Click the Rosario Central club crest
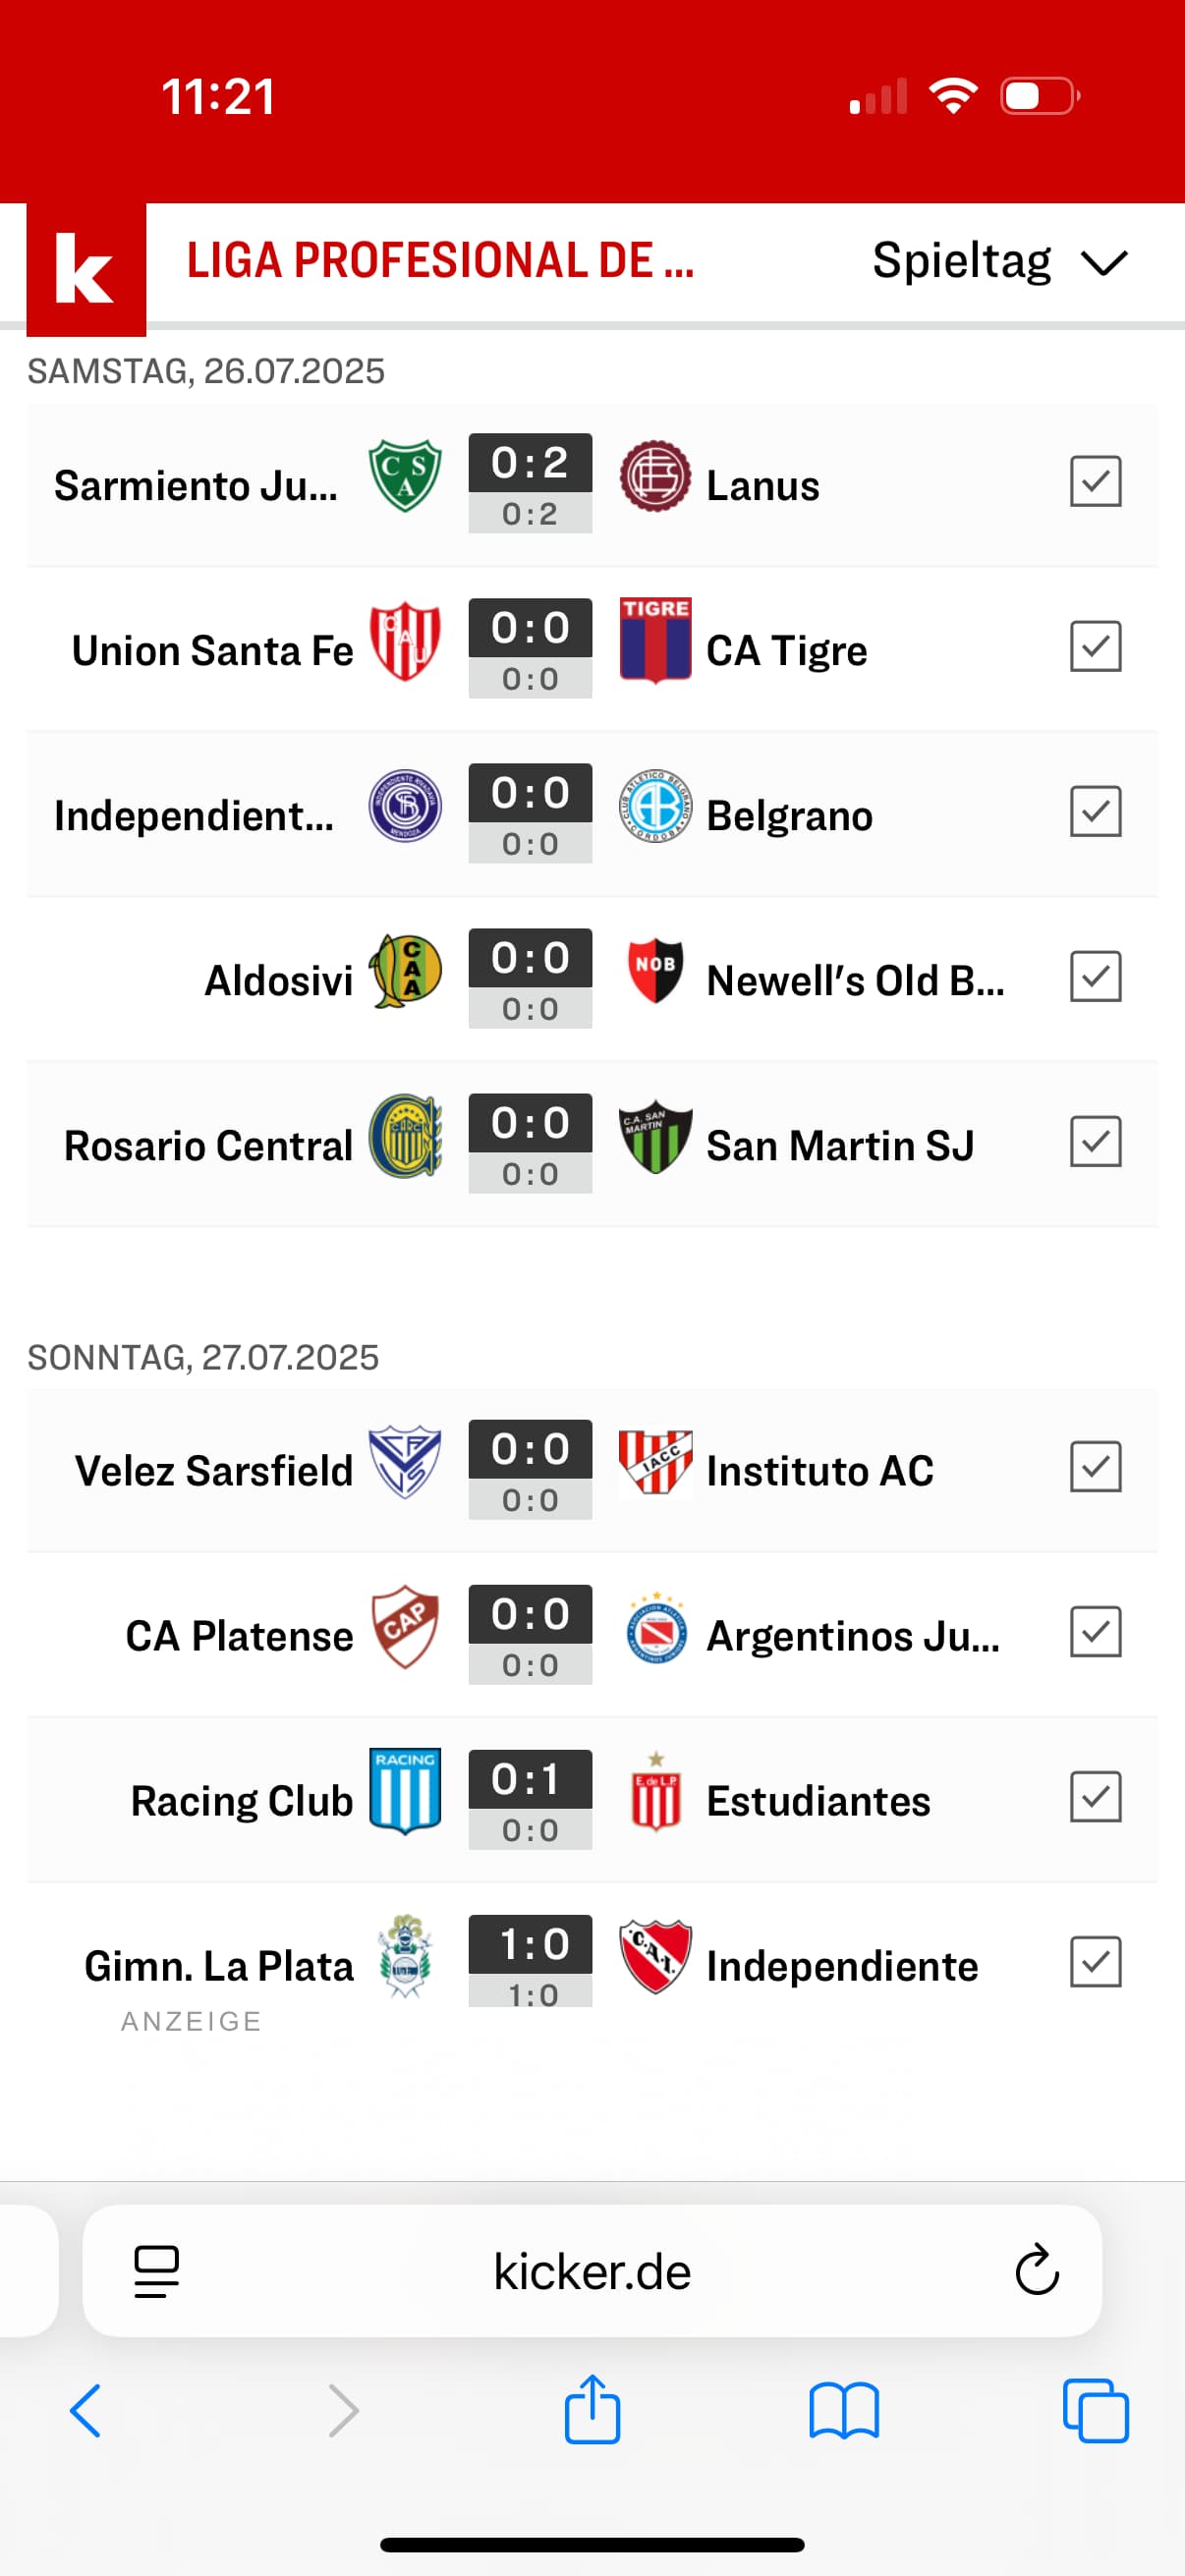Image resolution: width=1185 pixels, height=2576 pixels. [x=405, y=1136]
